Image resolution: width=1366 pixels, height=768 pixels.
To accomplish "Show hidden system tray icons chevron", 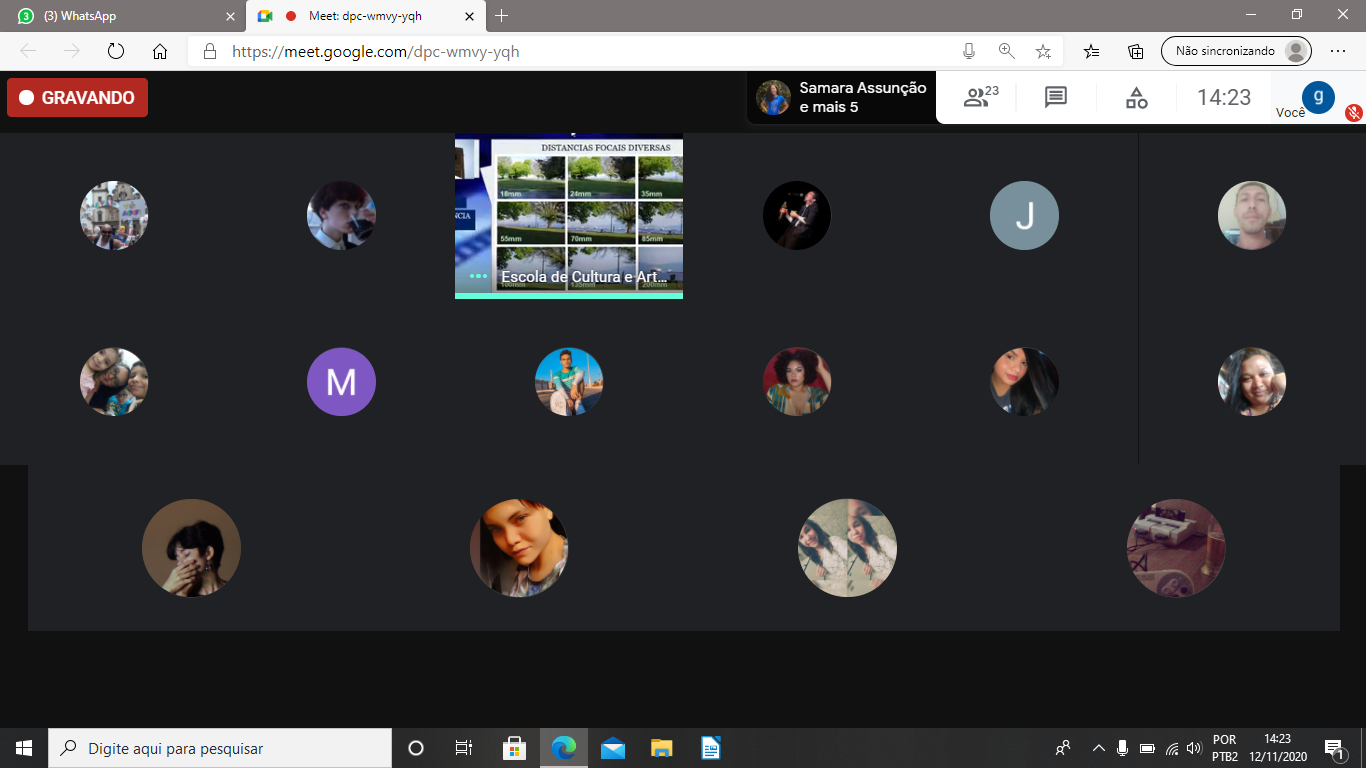I will tap(1098, 748).
